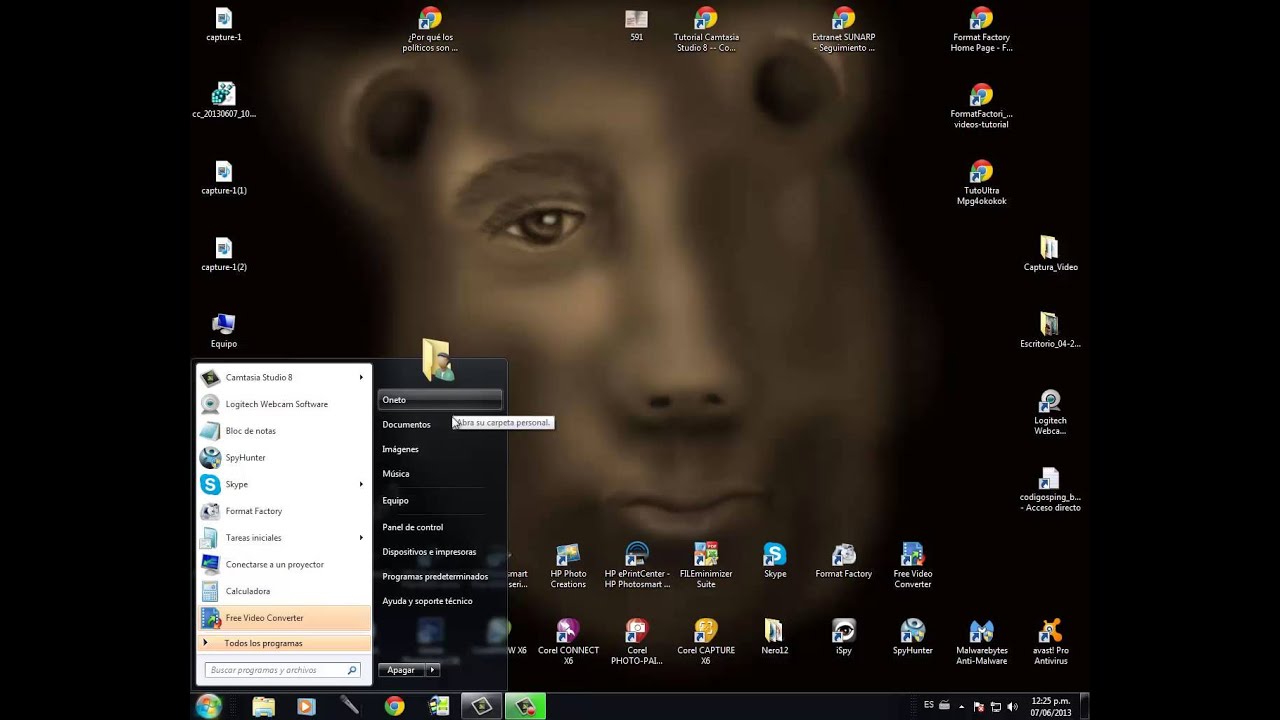Select the Nero12 desktop icon
This screenshot has width=1280, height=720.
[x=775, y=637]
